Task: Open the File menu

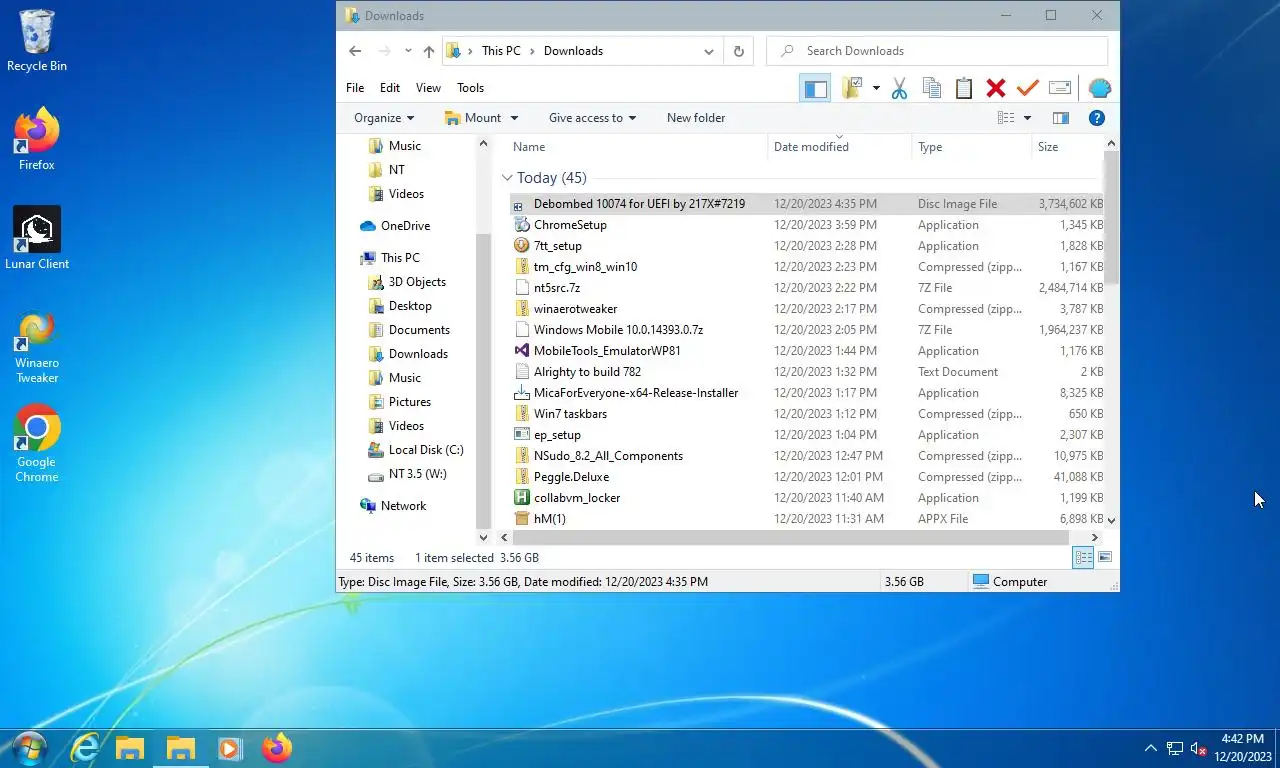Action: click(355, 88)
